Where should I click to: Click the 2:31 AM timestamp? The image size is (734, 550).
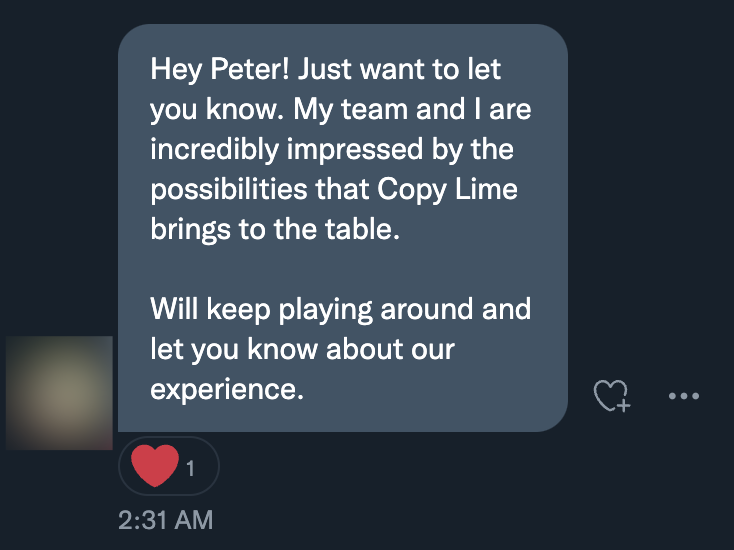click(165, 520)
